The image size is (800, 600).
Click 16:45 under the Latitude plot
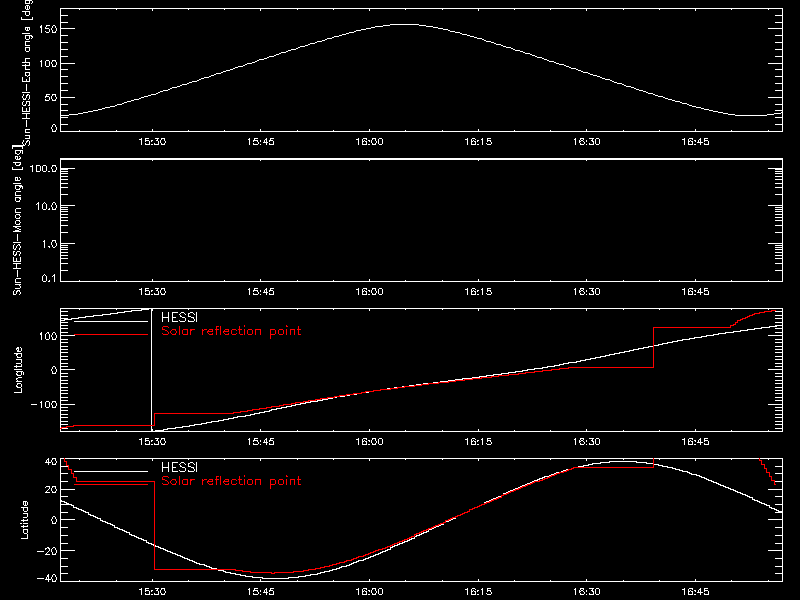pos(695,592)
